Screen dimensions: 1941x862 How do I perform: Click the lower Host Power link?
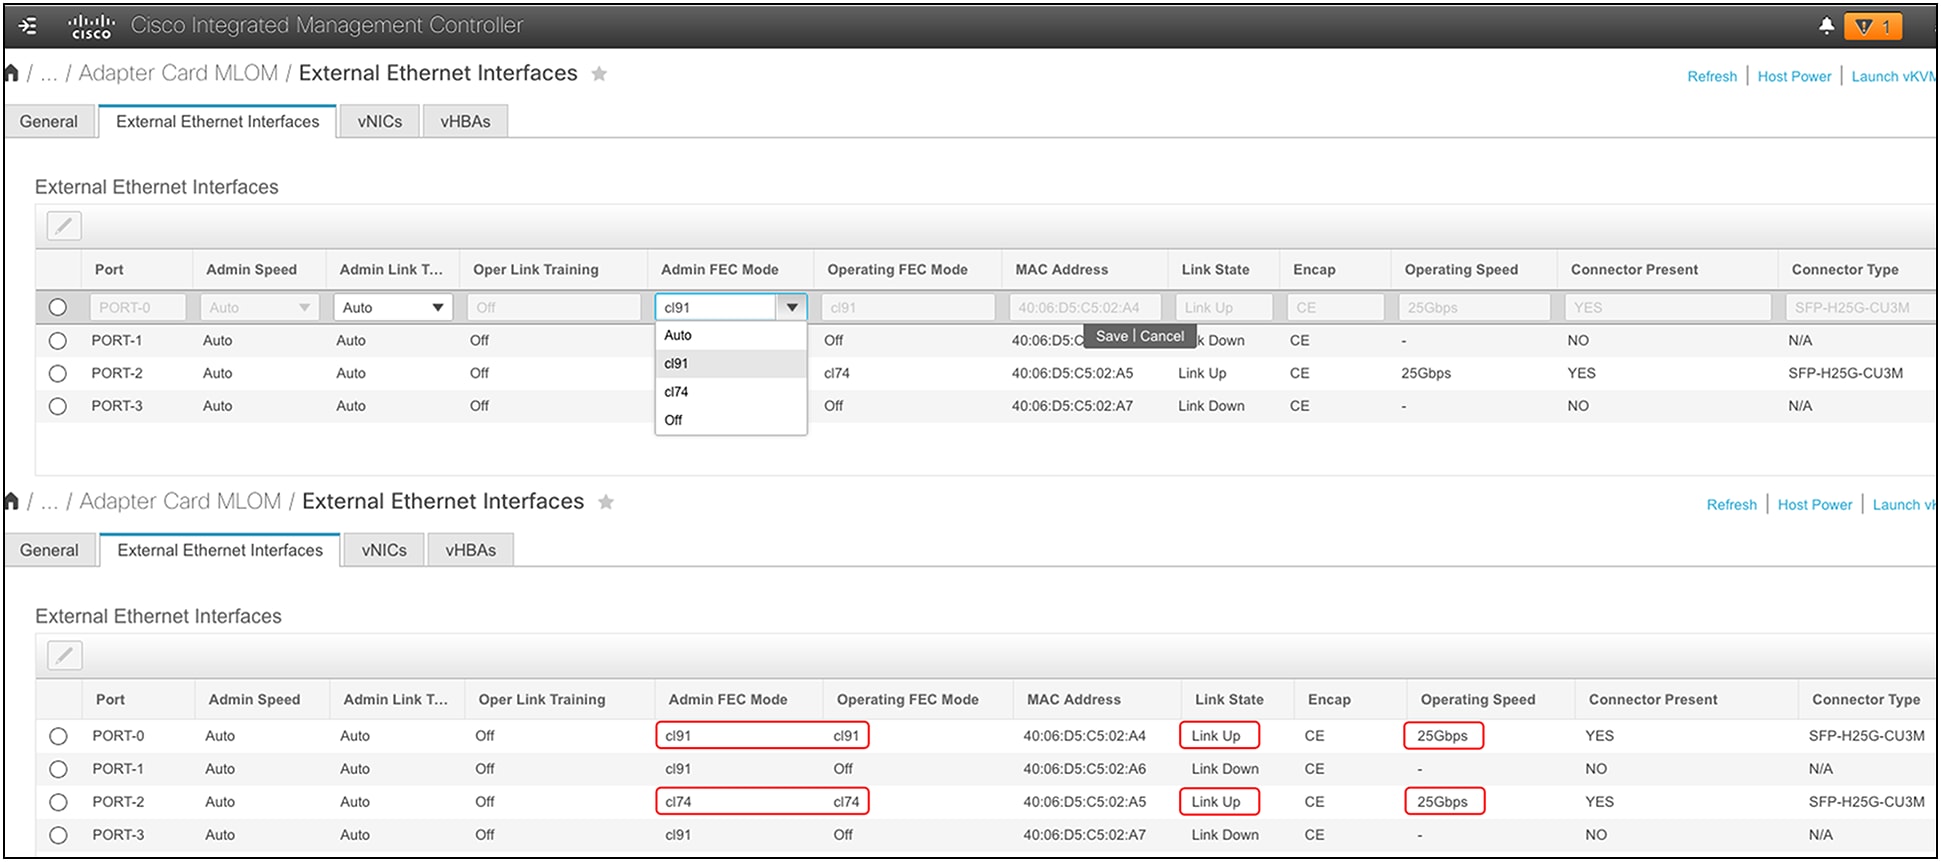(1815, 505)
